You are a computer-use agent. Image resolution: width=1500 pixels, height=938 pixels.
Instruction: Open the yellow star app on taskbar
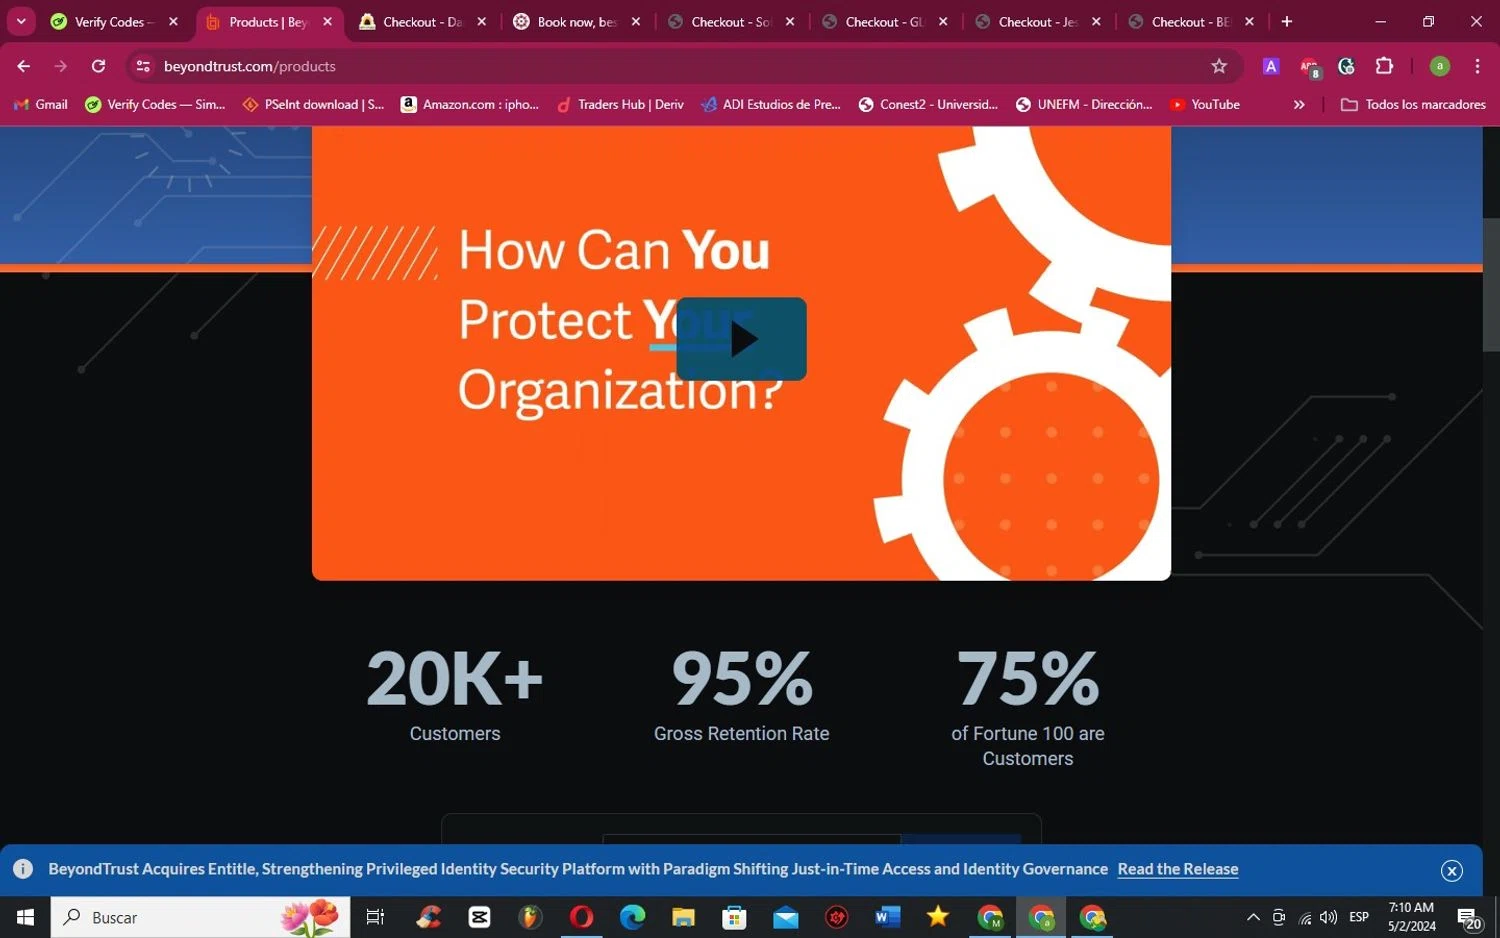(x=938, y=917)
